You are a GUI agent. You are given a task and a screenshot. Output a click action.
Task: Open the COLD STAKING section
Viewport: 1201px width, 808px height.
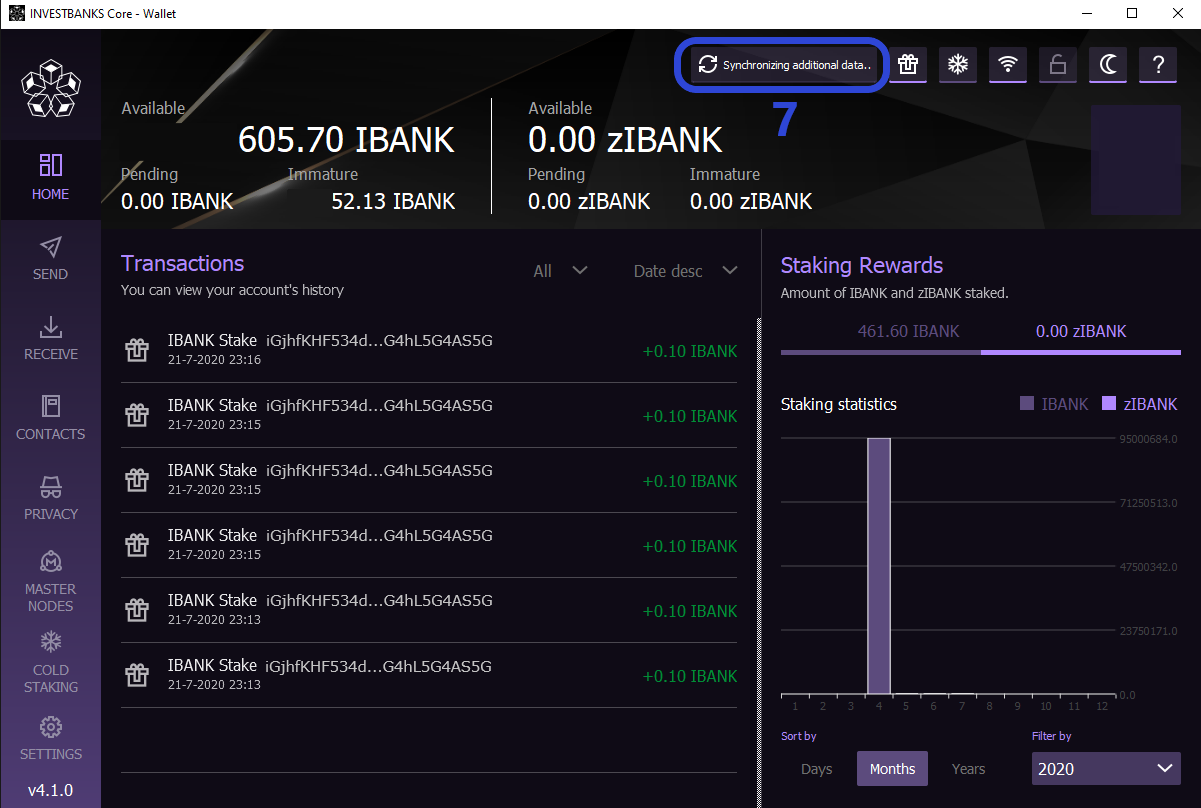click(x=50, y=662)
